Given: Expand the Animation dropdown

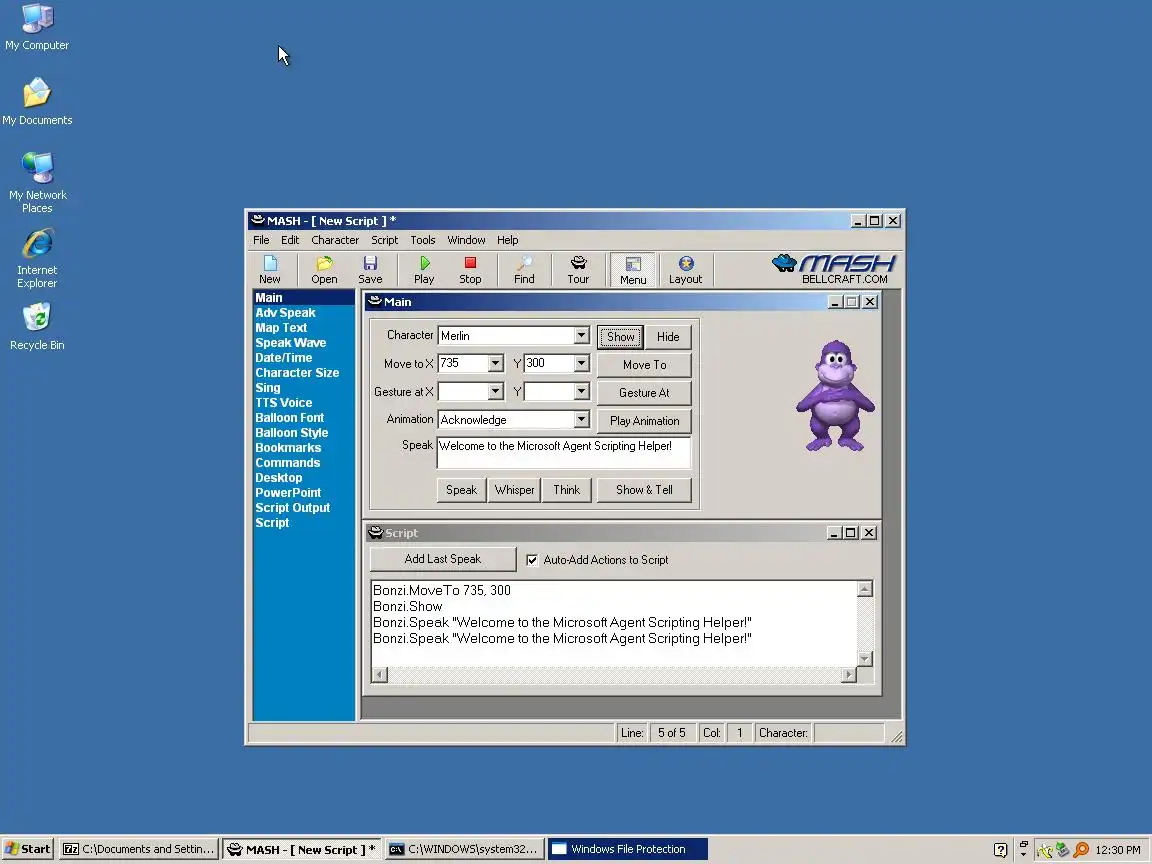Looking at the screenshot, I should [581, 420].
